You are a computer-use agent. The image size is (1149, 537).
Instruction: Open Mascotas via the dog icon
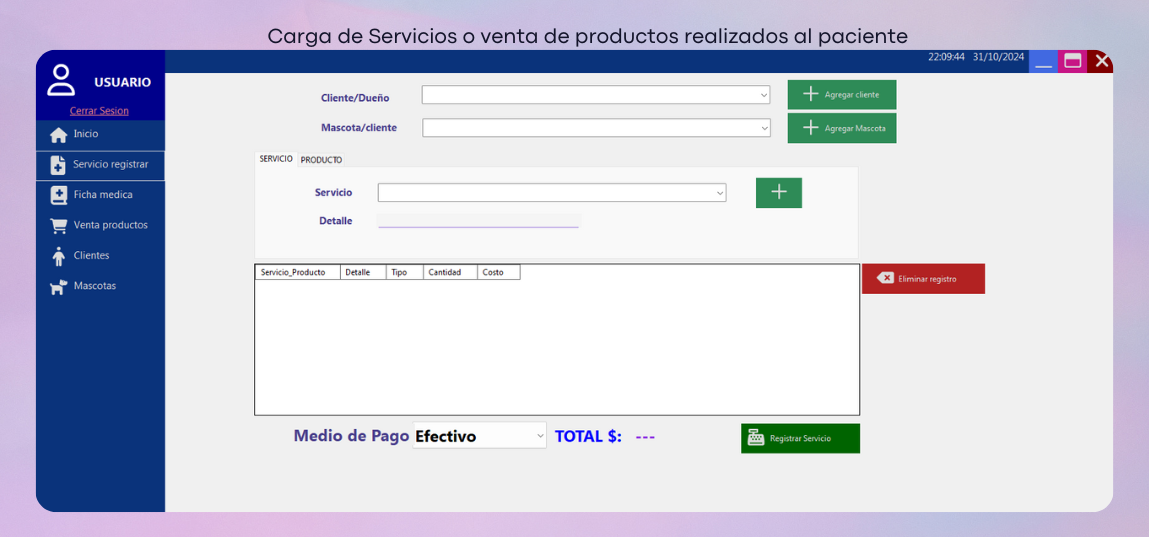(59, 287)
